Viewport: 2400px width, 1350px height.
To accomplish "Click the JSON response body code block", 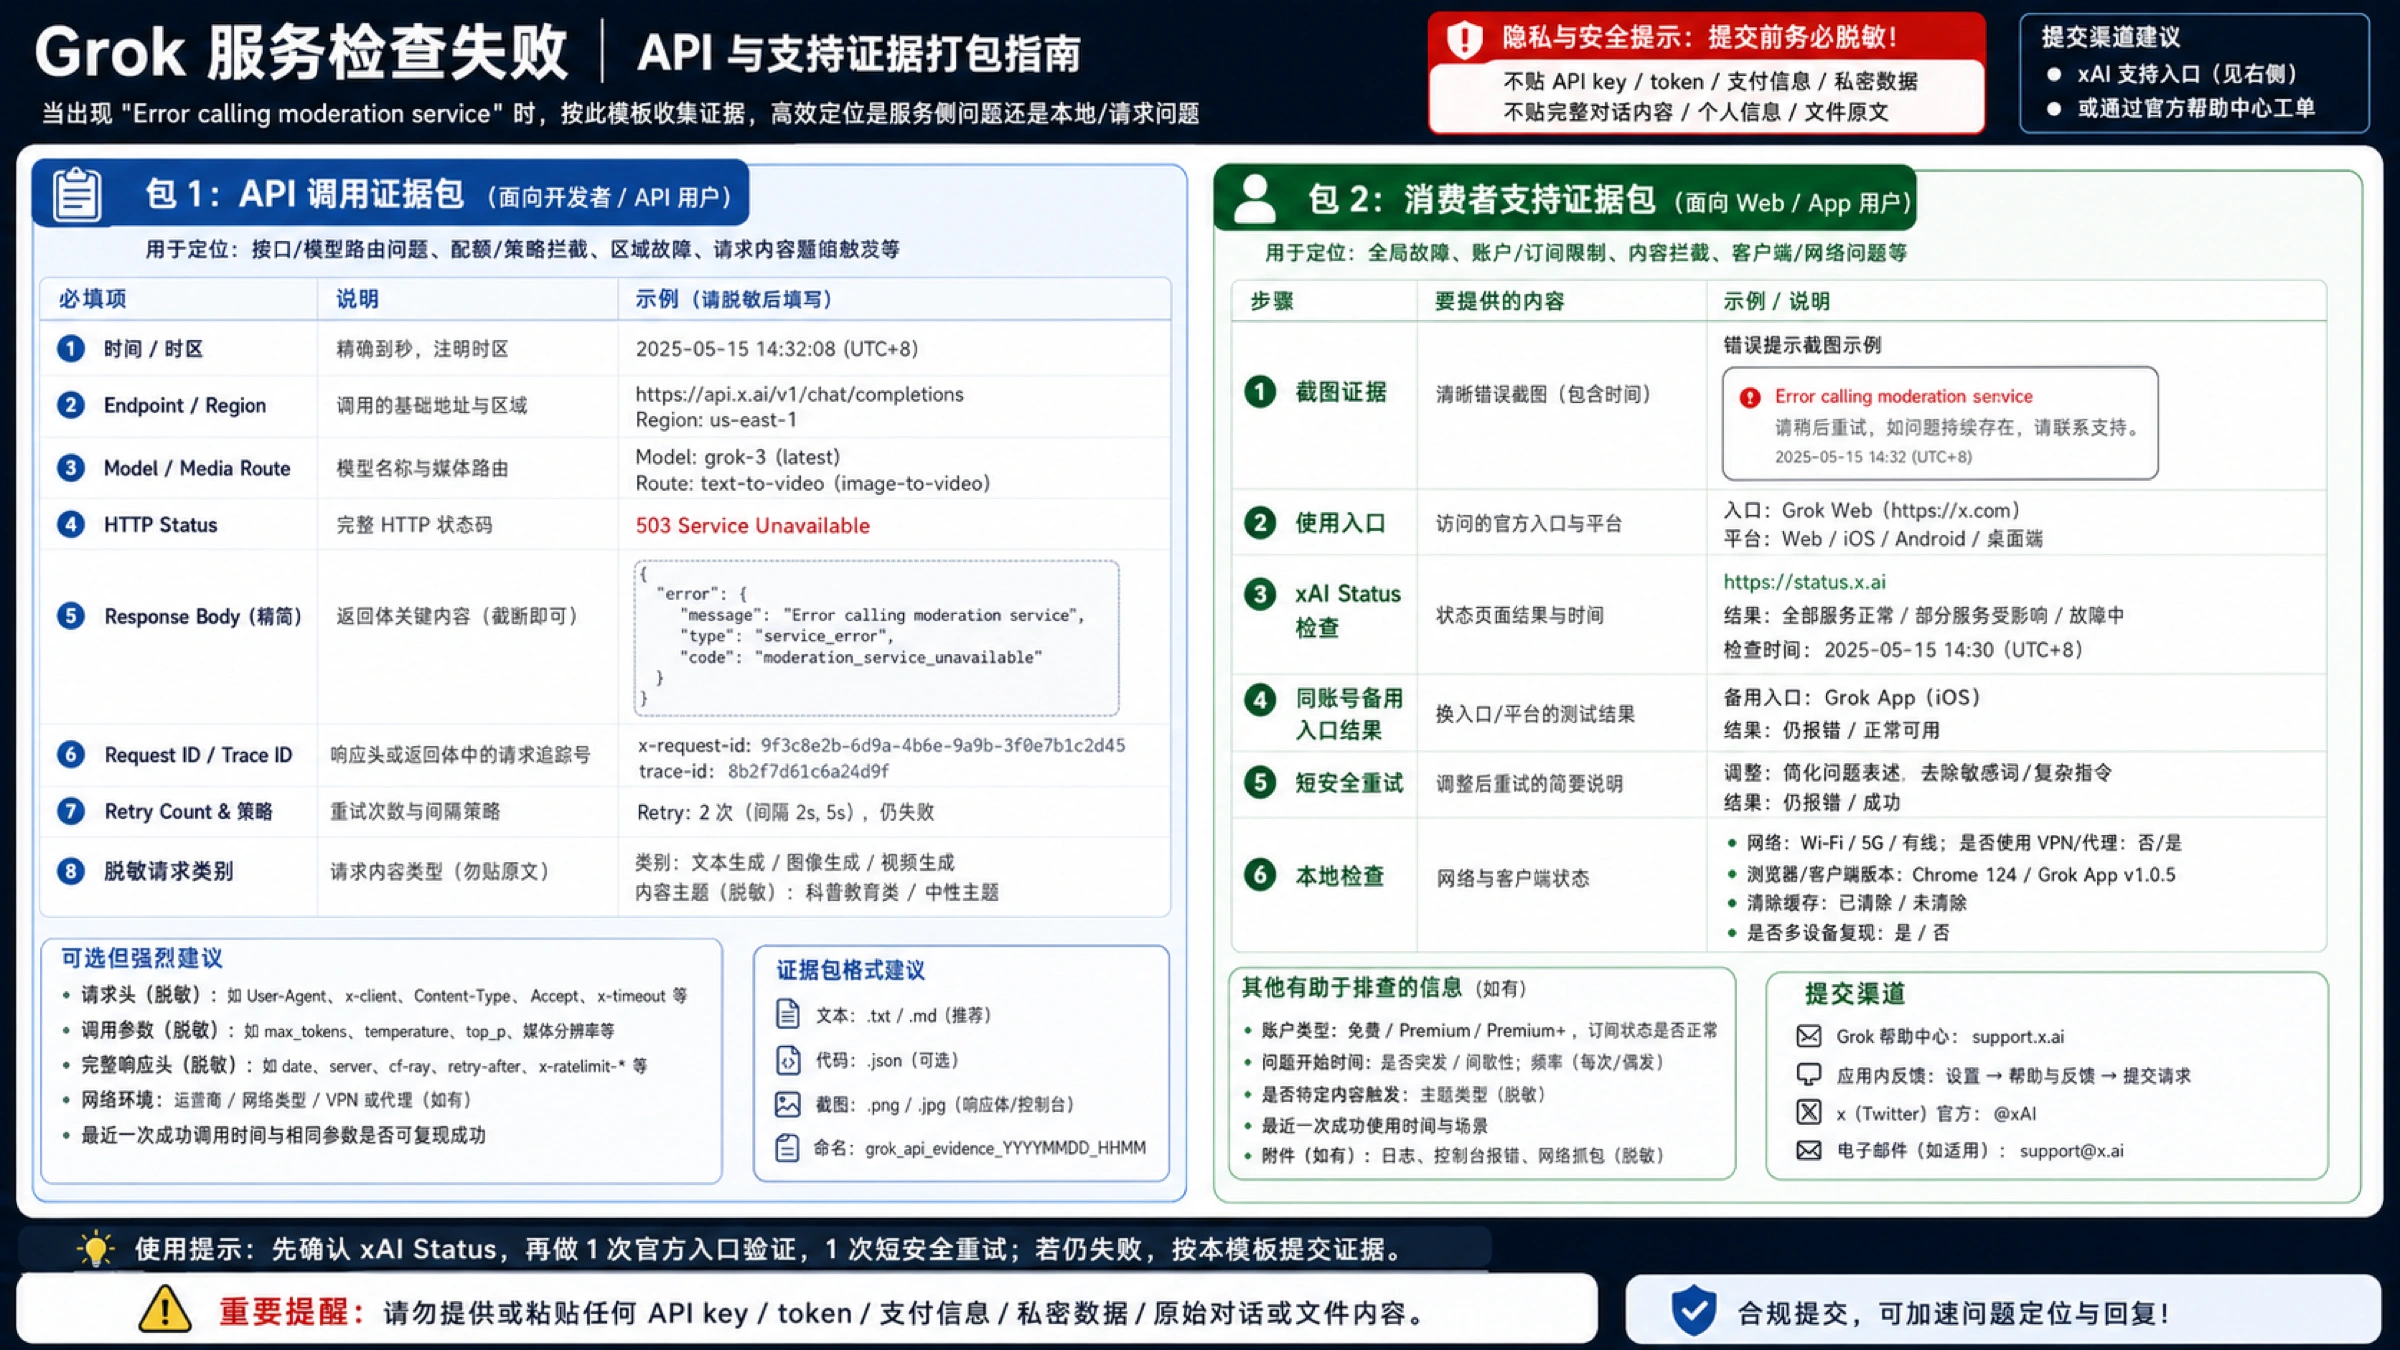I will pyautogui.click(x=876, y=637).
